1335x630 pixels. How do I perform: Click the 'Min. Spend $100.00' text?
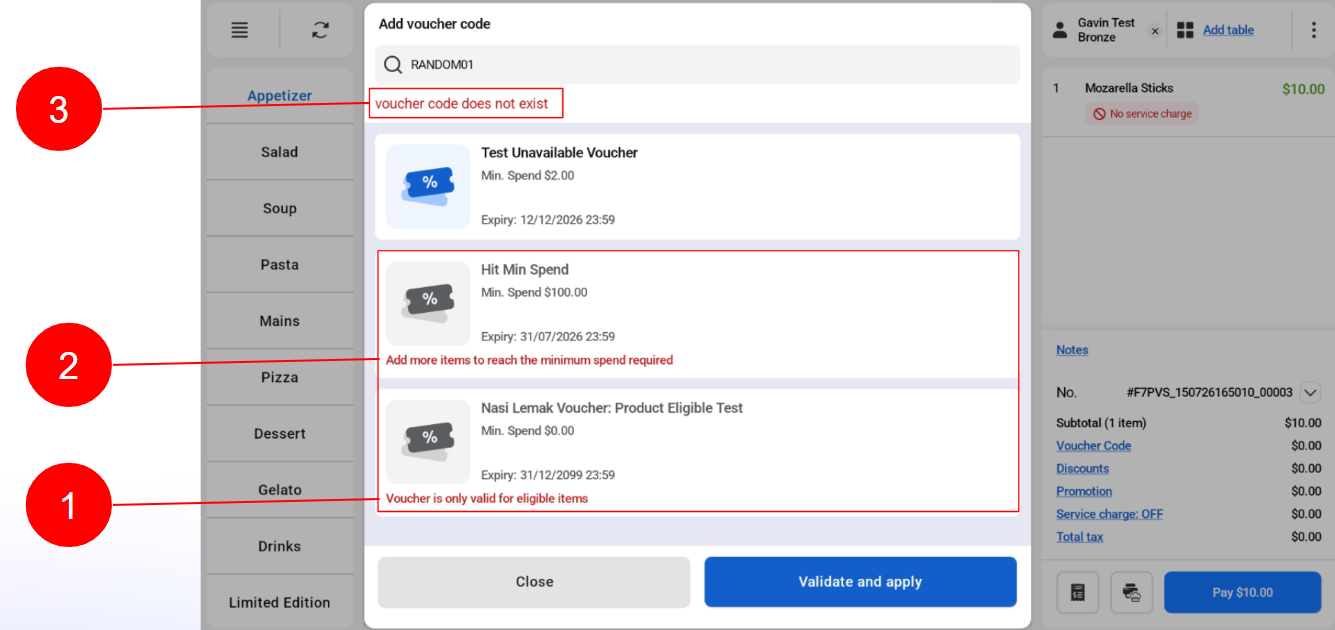534,293
